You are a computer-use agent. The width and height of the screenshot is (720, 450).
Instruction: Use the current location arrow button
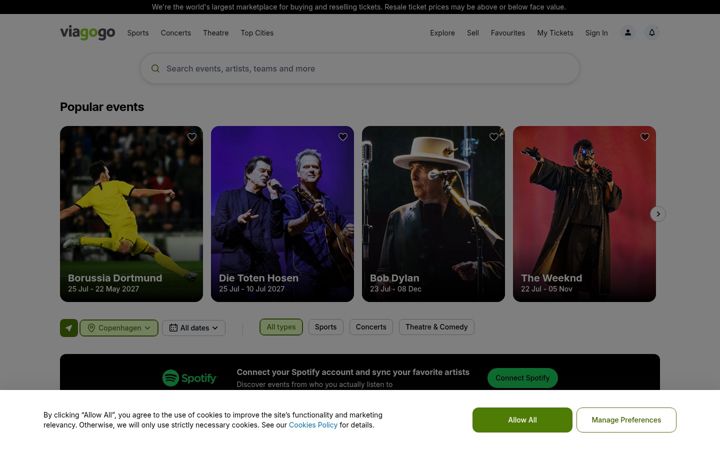(69, 328)
